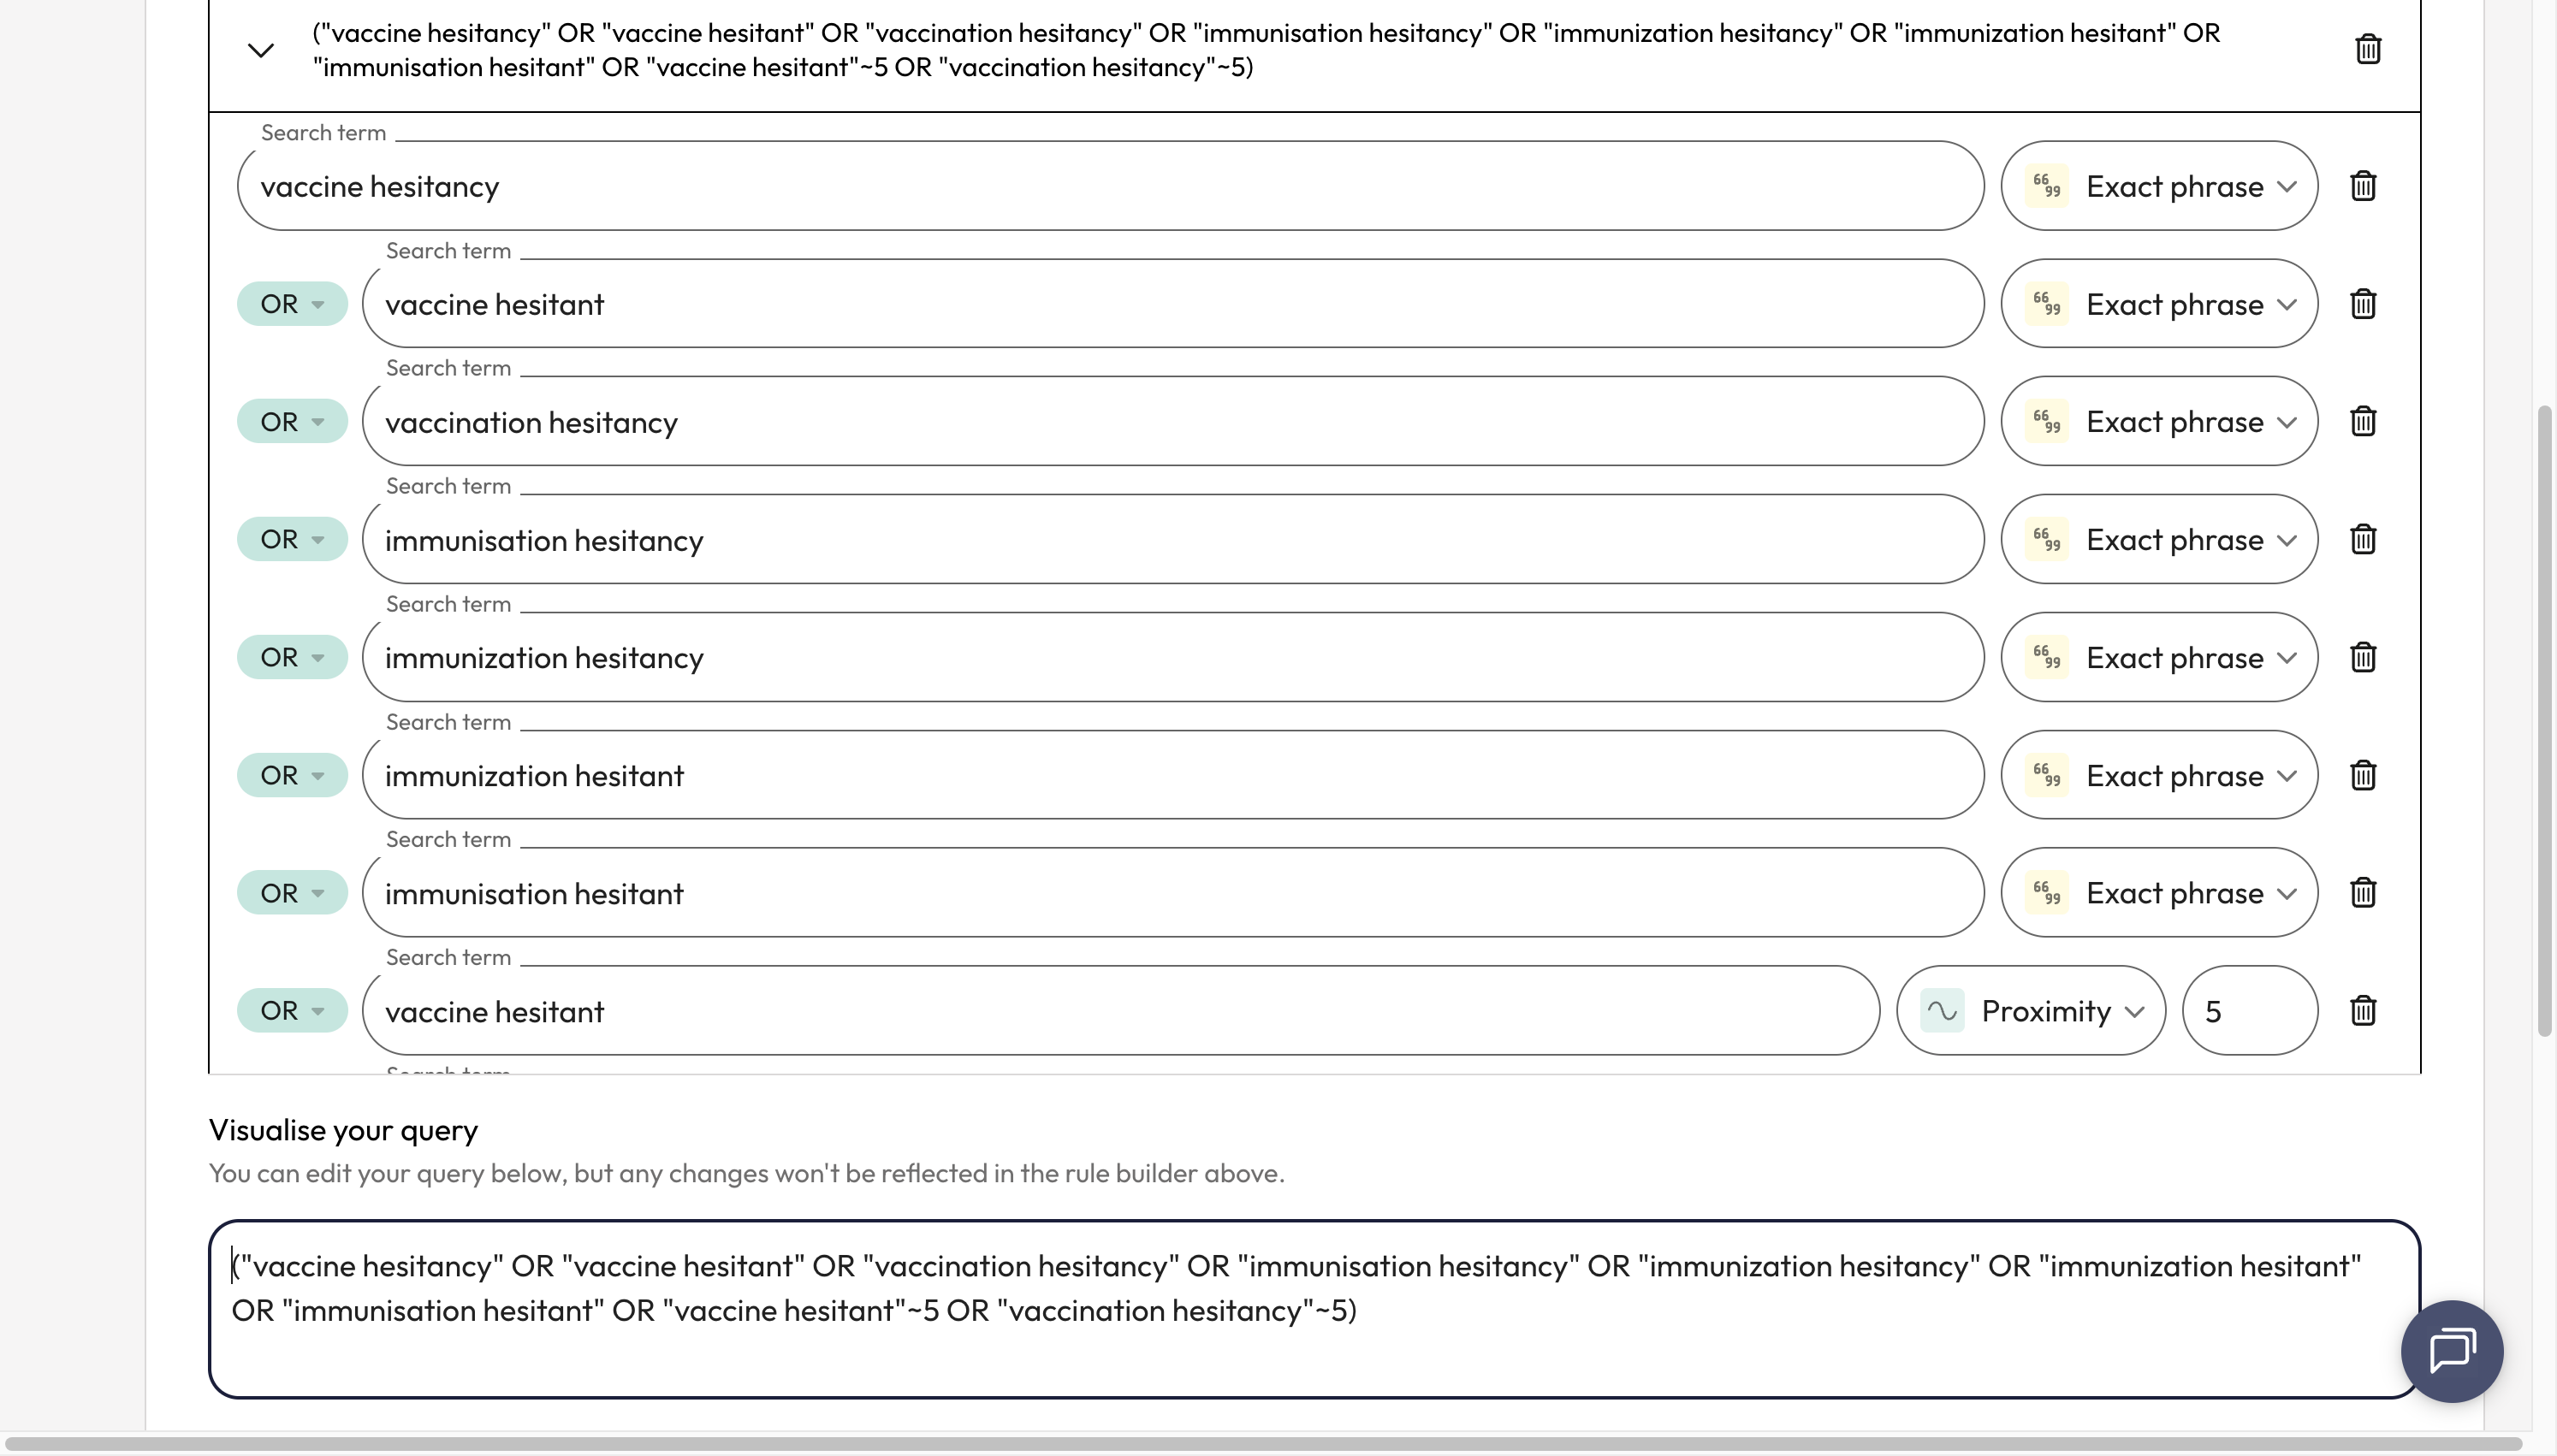Edit the proximity distance value 5
2557x1456 pixels.
(2250, 1010)
